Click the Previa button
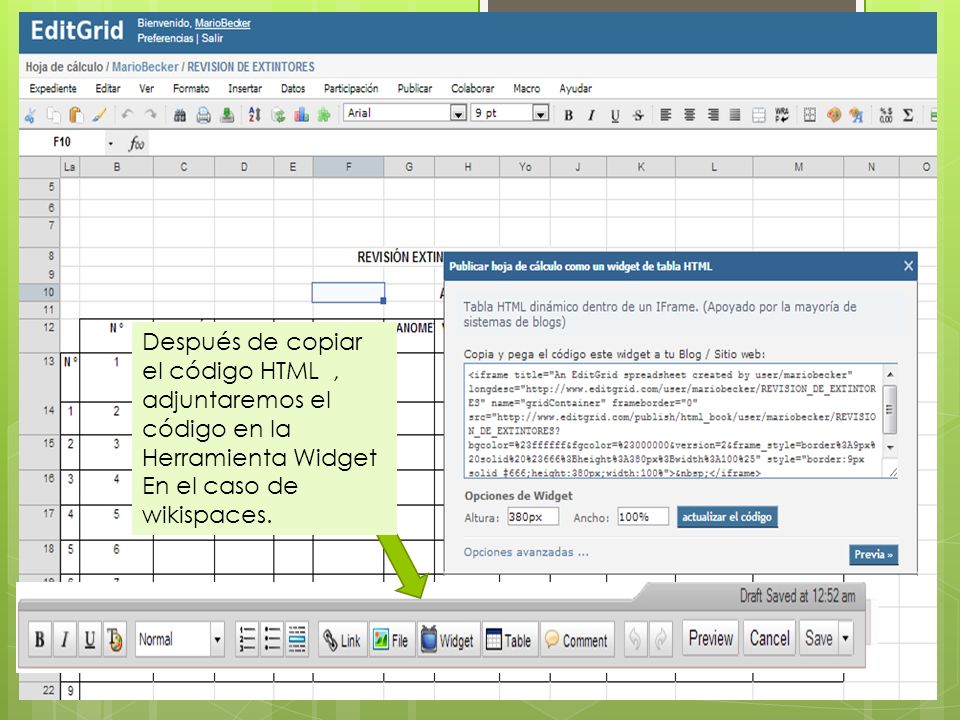Image resolution: width=960 pixels, height=720 pixels. tap(873, 555)
